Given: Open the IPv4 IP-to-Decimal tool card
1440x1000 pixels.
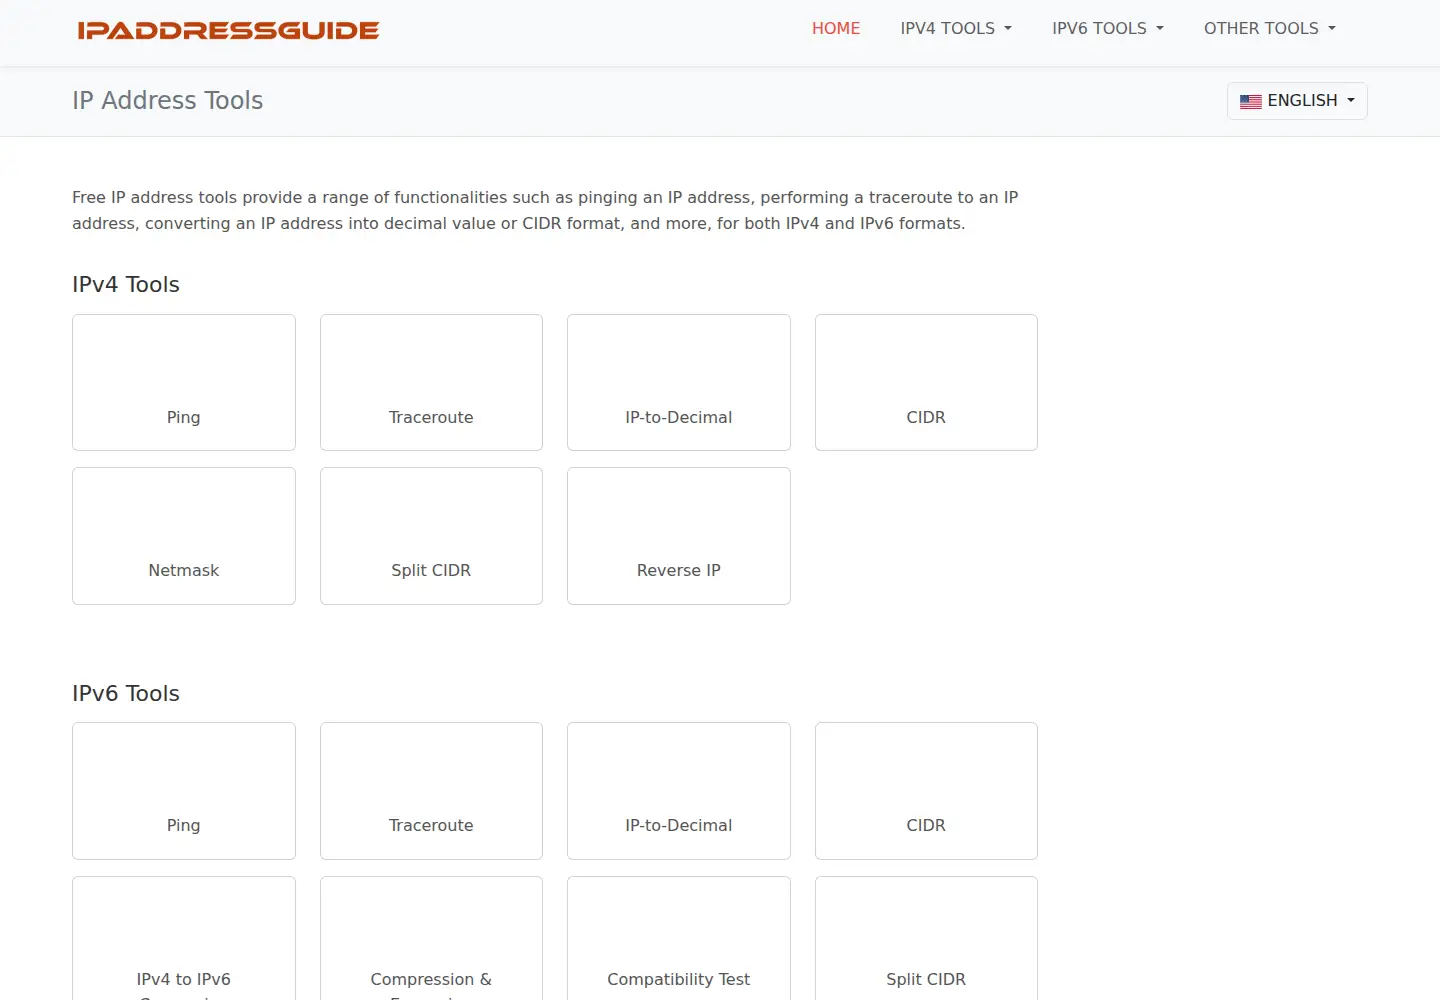Looking at the screenshot, I should click(679, 382).
